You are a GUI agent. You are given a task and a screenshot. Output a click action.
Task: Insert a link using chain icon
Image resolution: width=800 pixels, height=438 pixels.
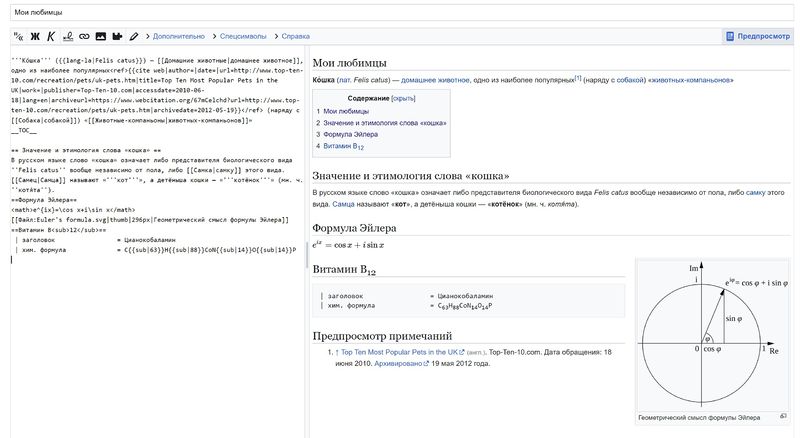click(84, 36)
